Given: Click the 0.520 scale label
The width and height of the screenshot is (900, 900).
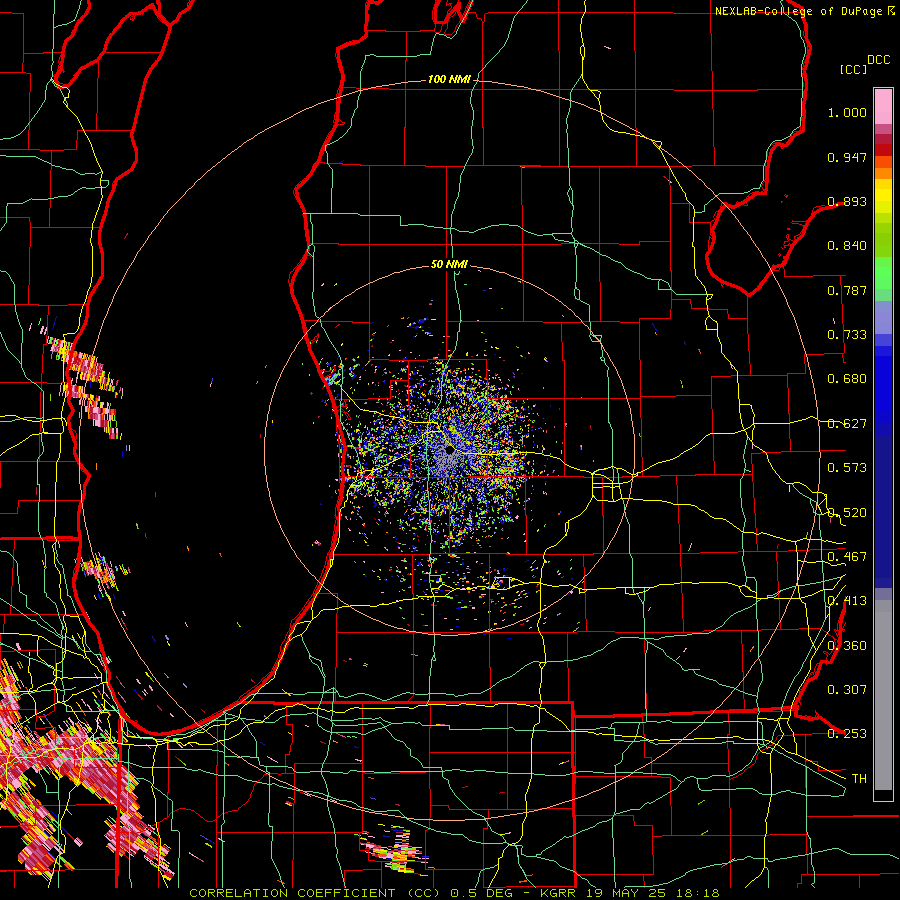Looking at the screenshot, I should tap(847, 513).
